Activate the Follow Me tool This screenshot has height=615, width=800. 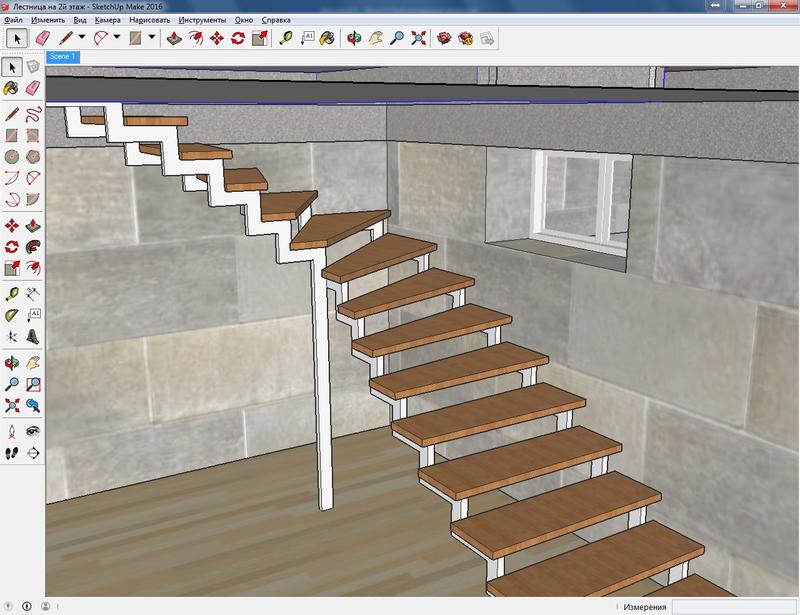[32, 246]
